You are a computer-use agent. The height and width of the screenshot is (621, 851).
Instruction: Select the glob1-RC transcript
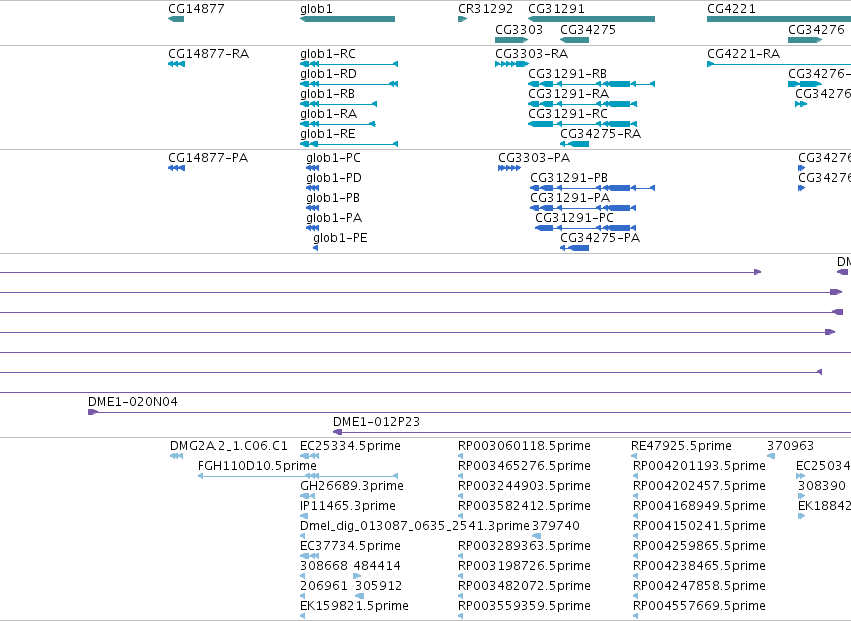(x=349, y=64)
